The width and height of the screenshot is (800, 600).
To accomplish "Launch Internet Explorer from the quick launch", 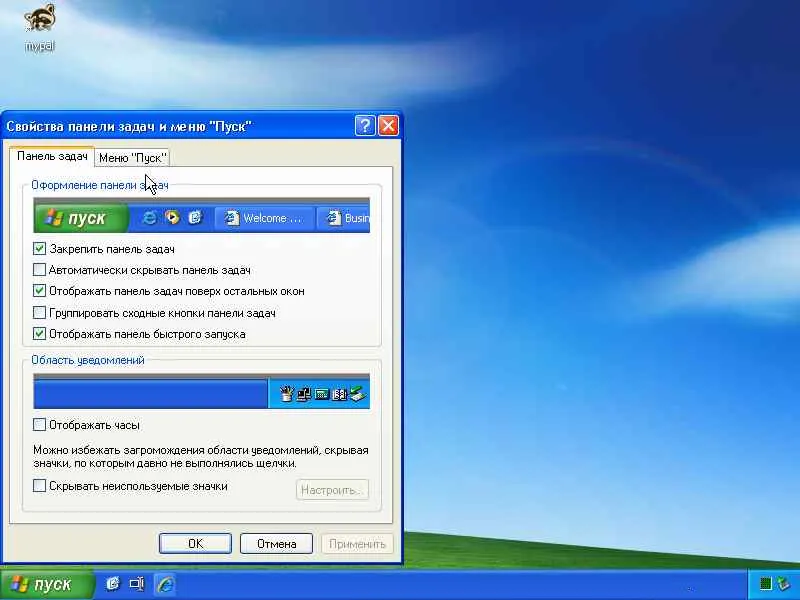I will pos(165,584).
